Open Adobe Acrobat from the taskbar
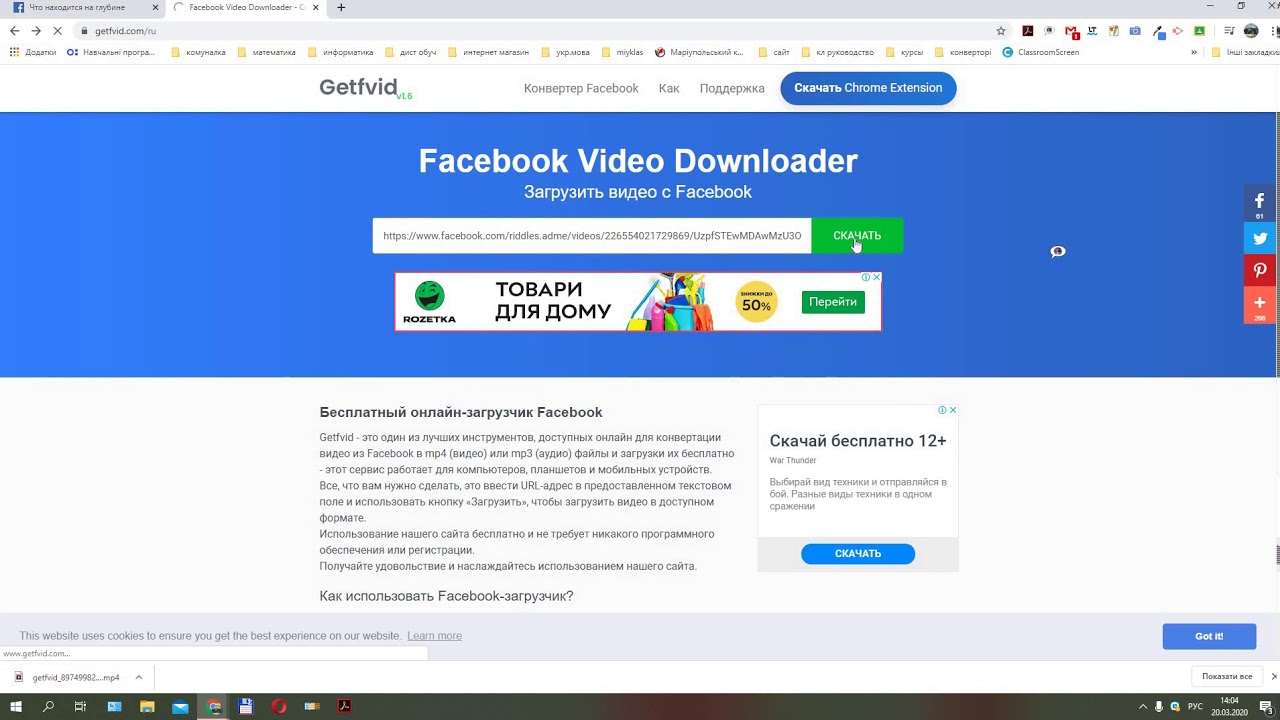This screenshot has width=1280, height=720. click(344, 706)
